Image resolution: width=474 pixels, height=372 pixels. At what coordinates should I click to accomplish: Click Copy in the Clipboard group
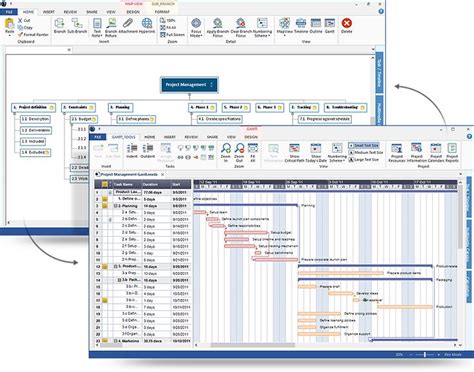(x=25, y=28)
